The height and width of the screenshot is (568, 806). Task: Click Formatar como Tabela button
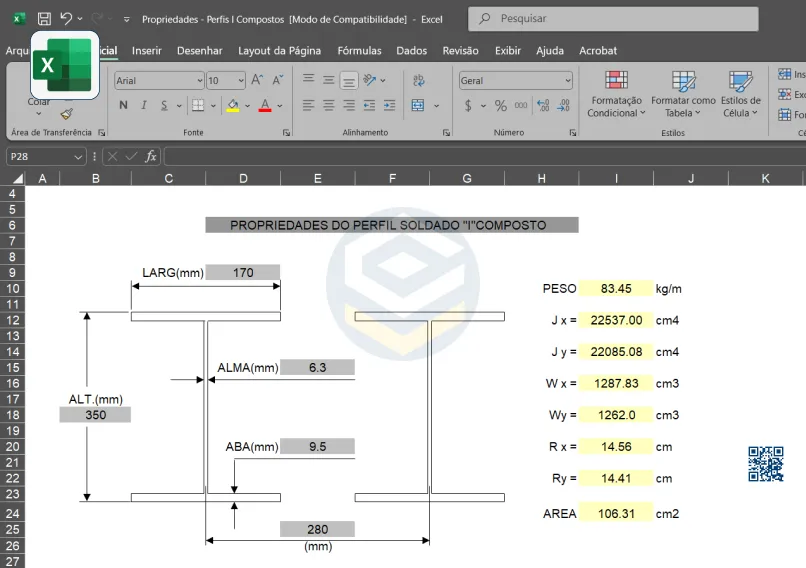tap(683, 94)
